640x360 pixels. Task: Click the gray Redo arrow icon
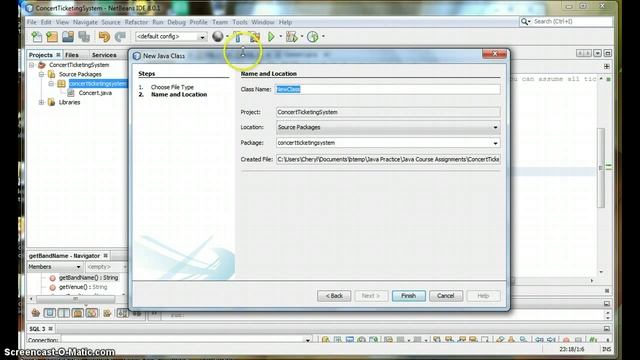[x=120, y=37]
